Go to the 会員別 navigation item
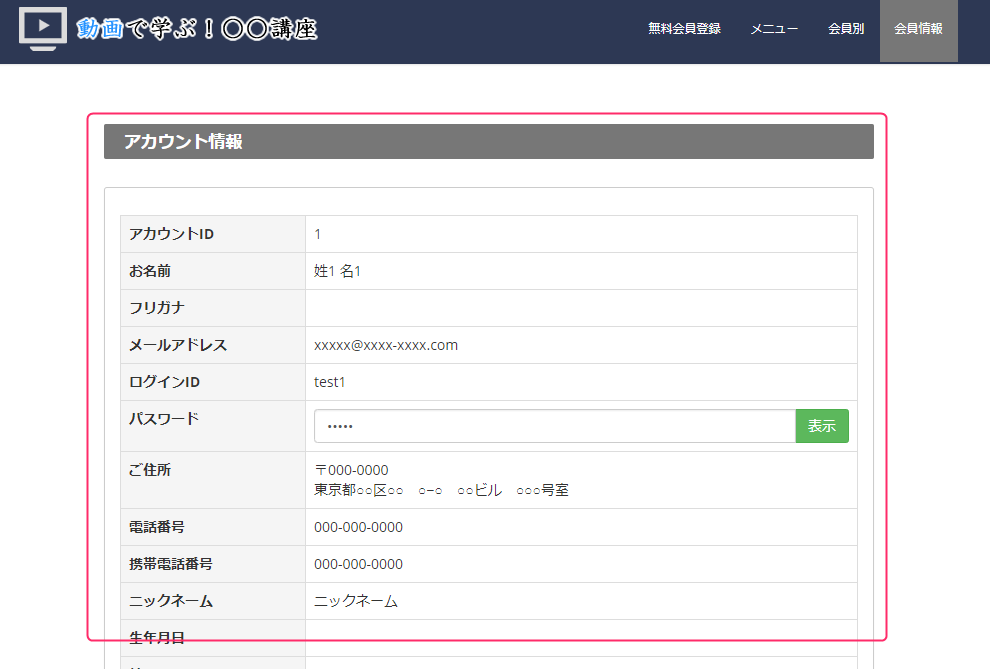The width and height of the screenshot is (990, 669). pos(846,29)
